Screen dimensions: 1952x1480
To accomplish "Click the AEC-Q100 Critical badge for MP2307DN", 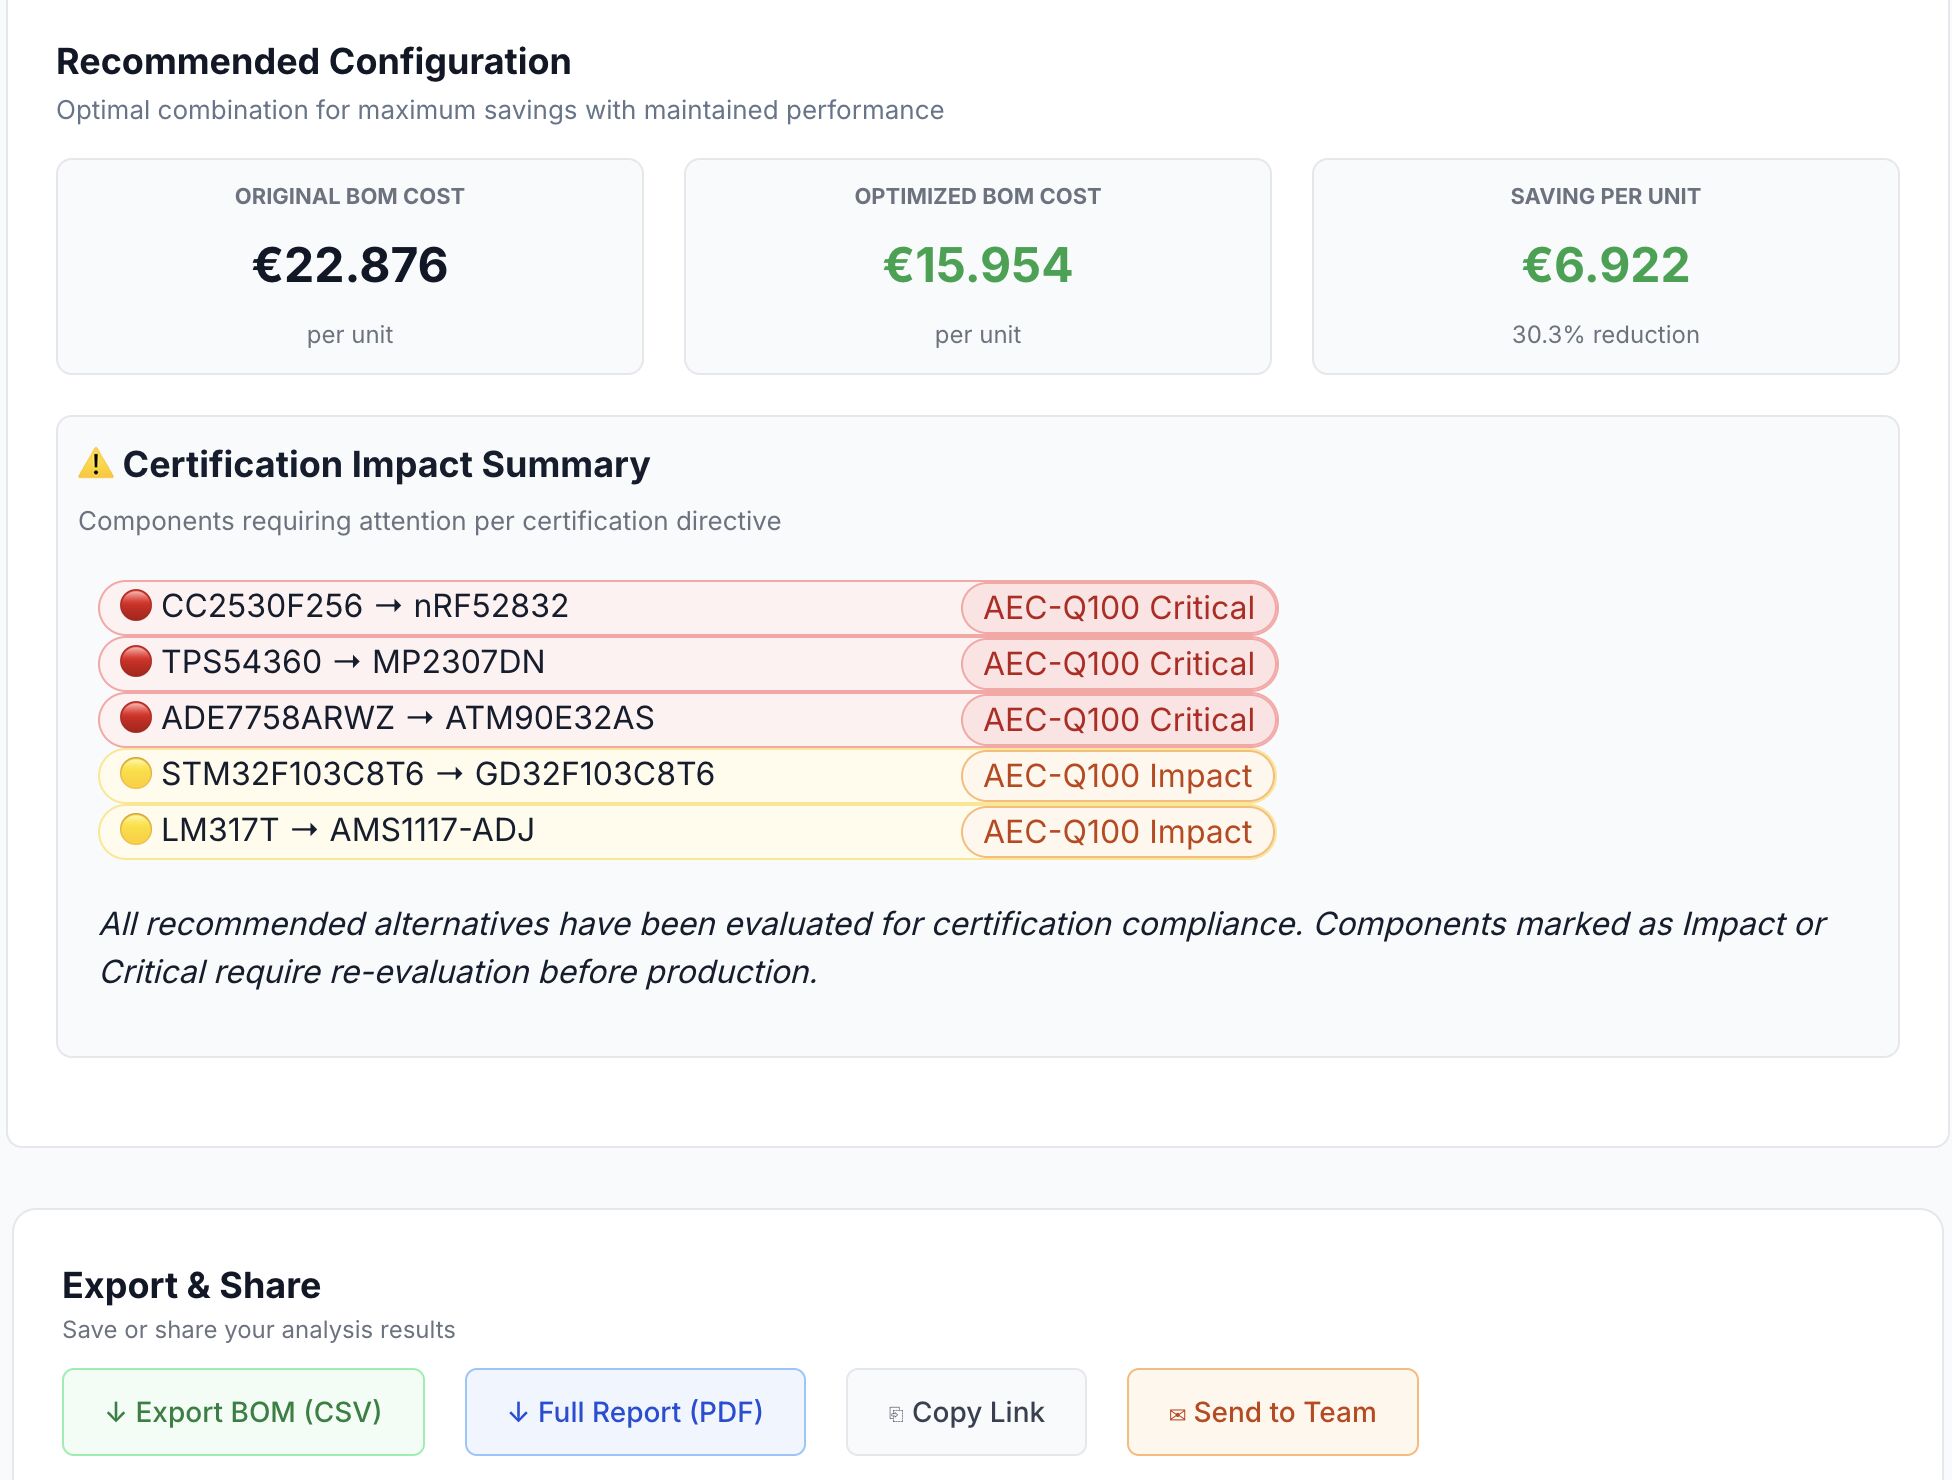I will (x=1119, y=664).
